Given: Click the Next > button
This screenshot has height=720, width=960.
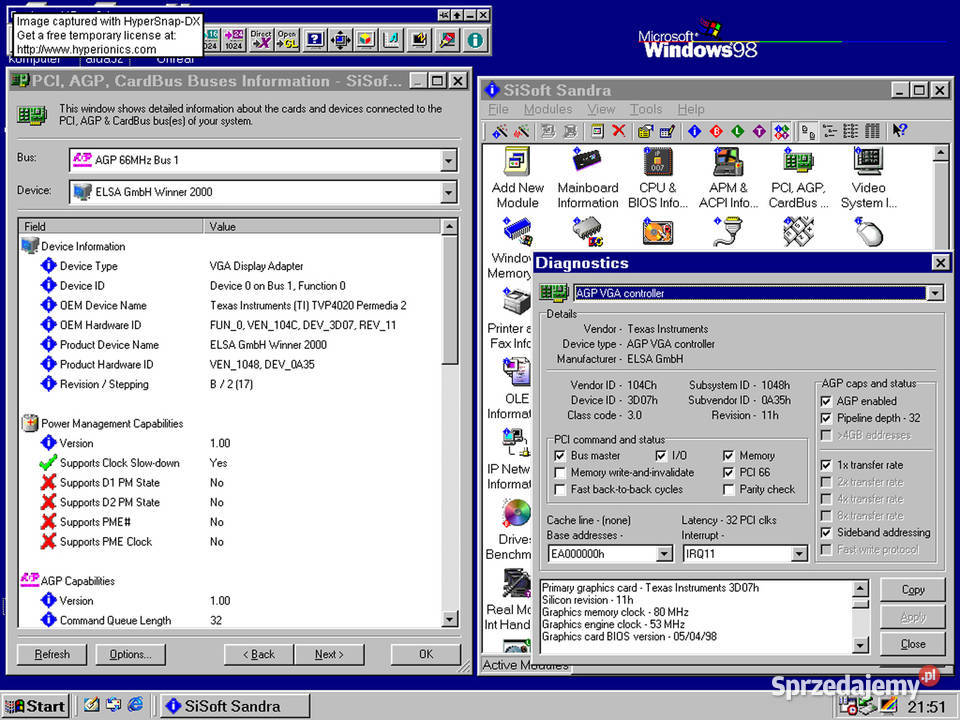Looking at the screenshot, I should click(x=329, y=654).
